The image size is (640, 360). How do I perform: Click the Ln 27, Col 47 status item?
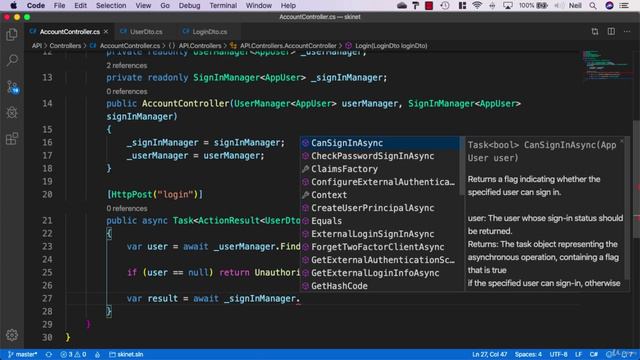click(x=489, y=354)
